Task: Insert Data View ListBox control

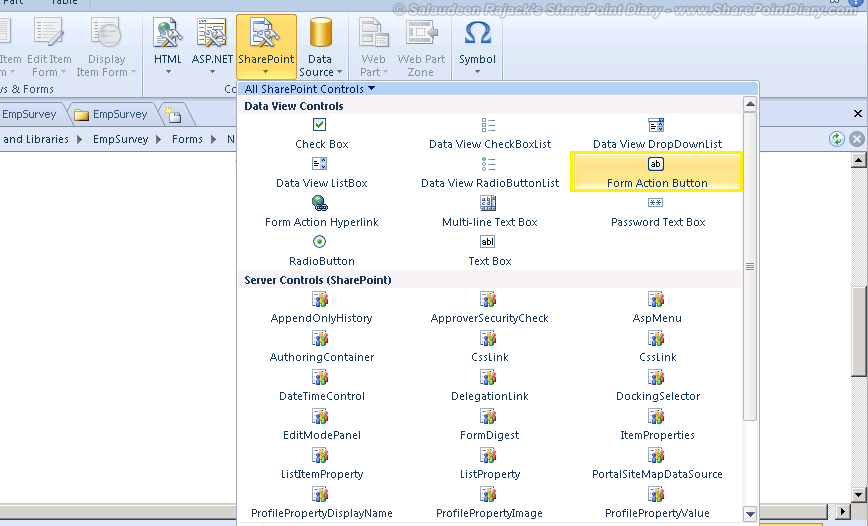Action: [322, 173]
